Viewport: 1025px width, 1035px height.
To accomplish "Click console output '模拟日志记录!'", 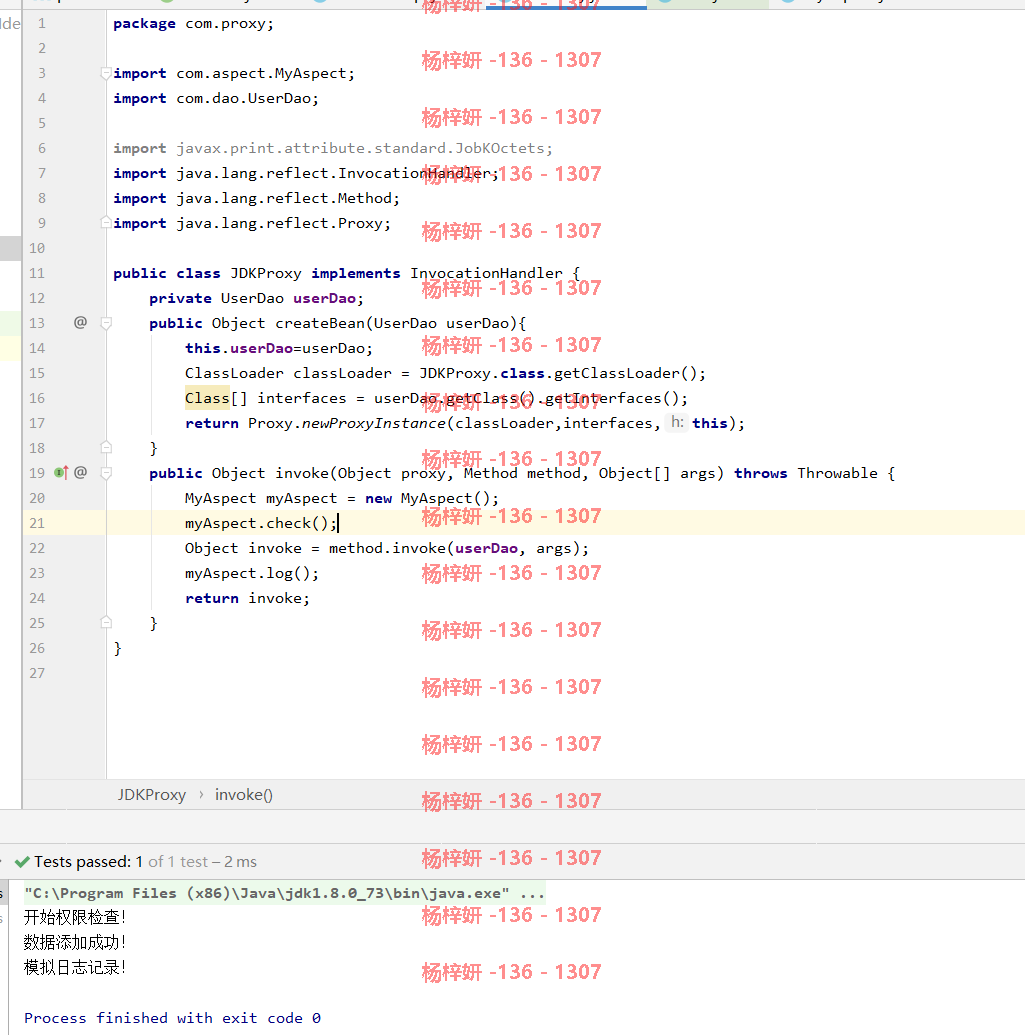I will click(x=75, y=967).
